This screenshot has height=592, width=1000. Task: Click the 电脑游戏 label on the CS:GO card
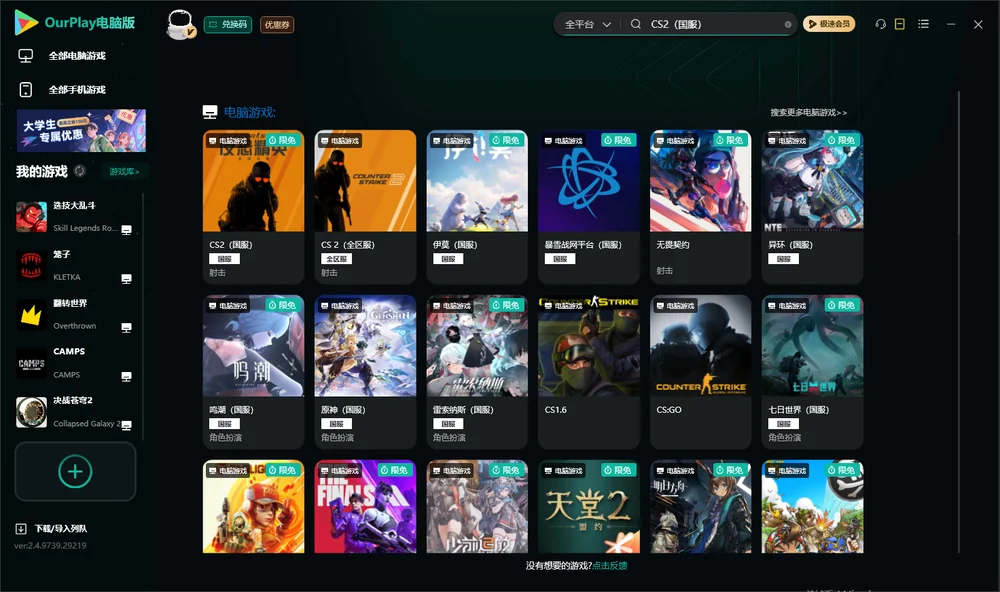676,306
